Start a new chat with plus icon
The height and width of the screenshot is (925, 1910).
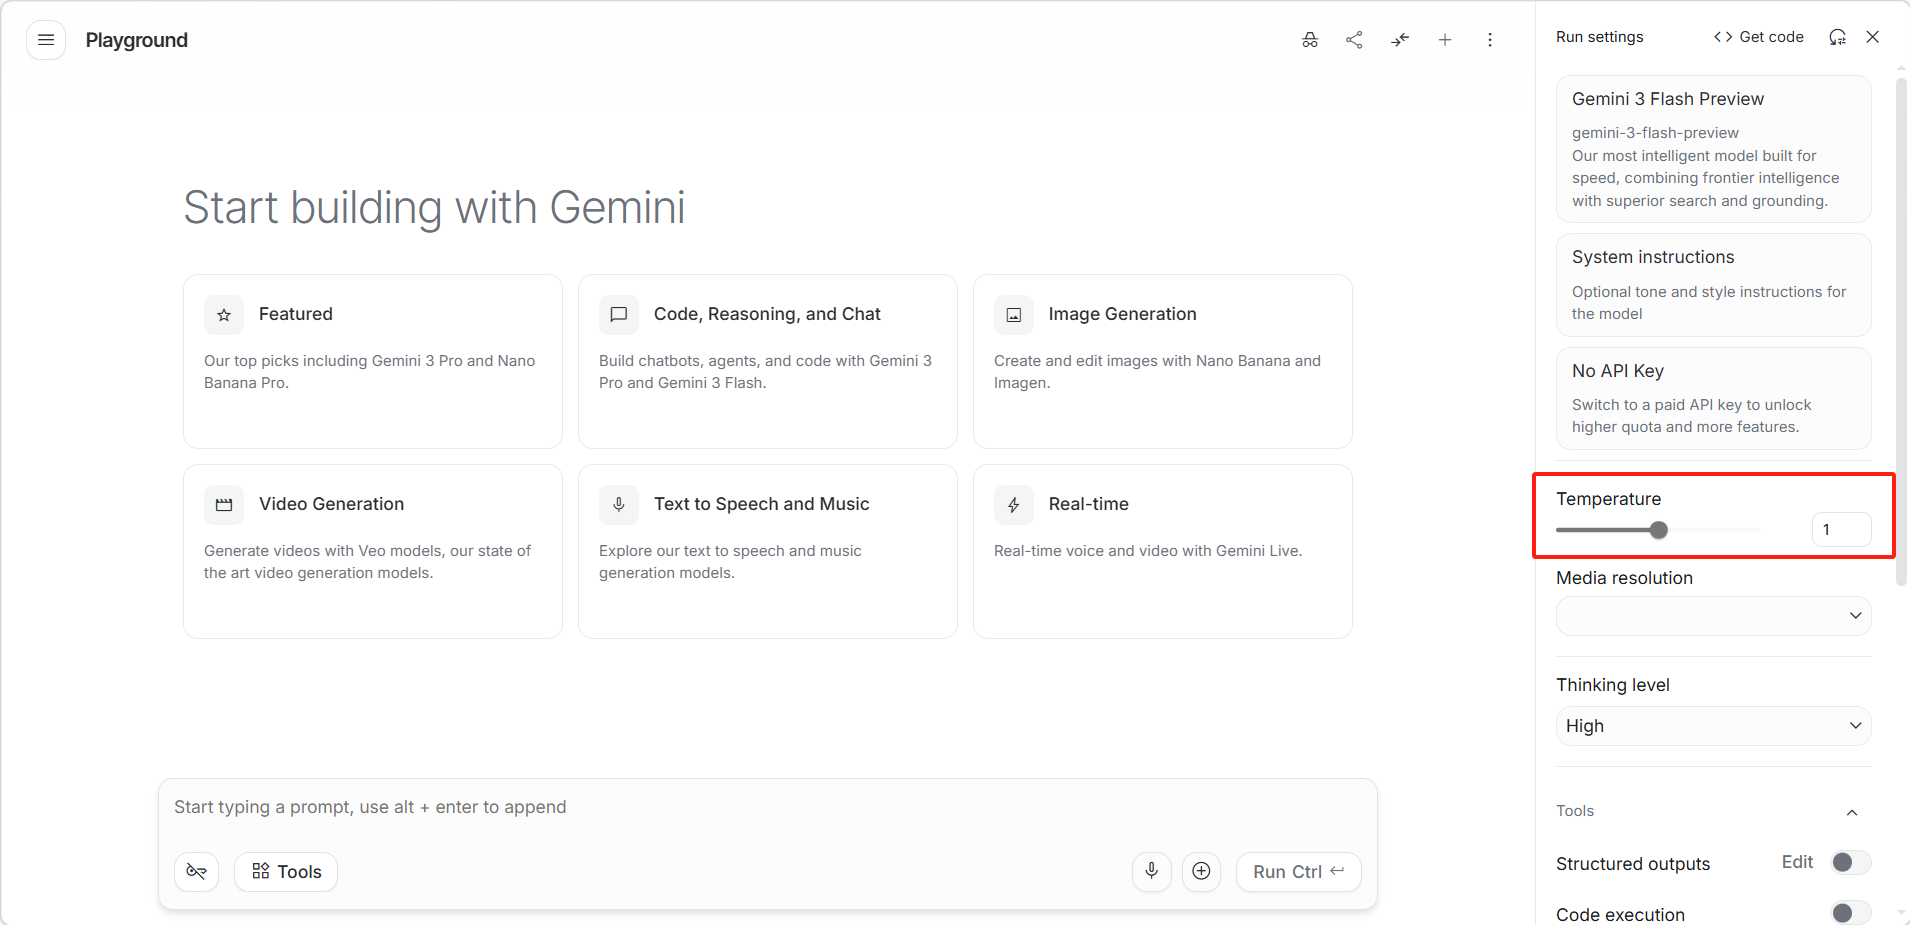1445,40
